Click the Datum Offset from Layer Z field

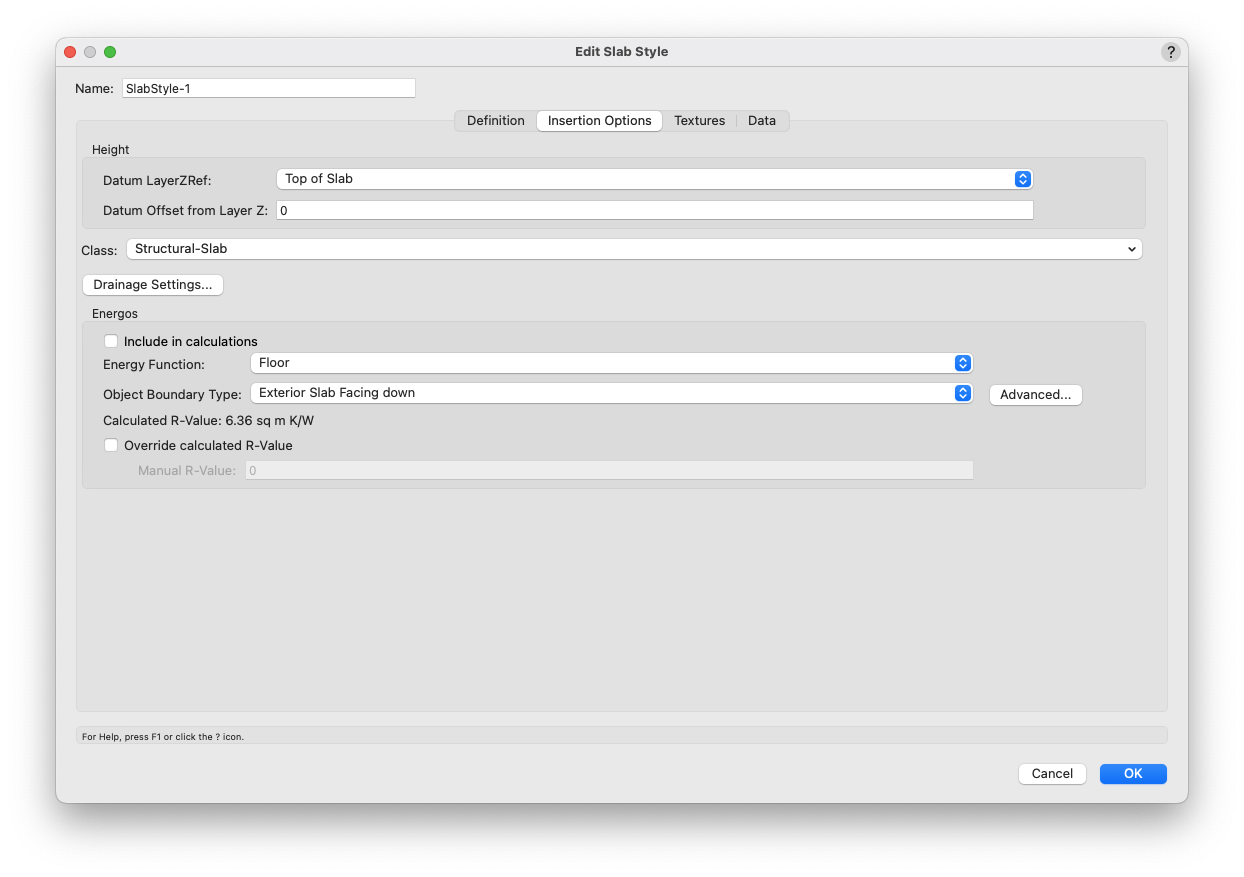654,210
